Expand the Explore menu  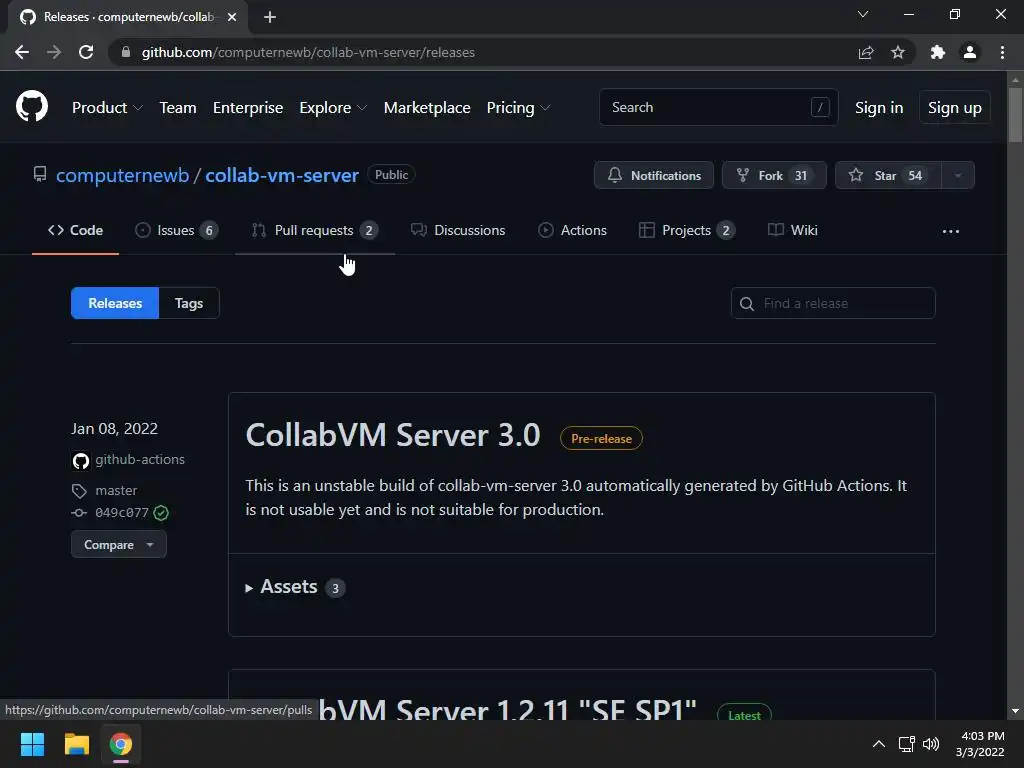pyautogui.click(x=333, y=108)
